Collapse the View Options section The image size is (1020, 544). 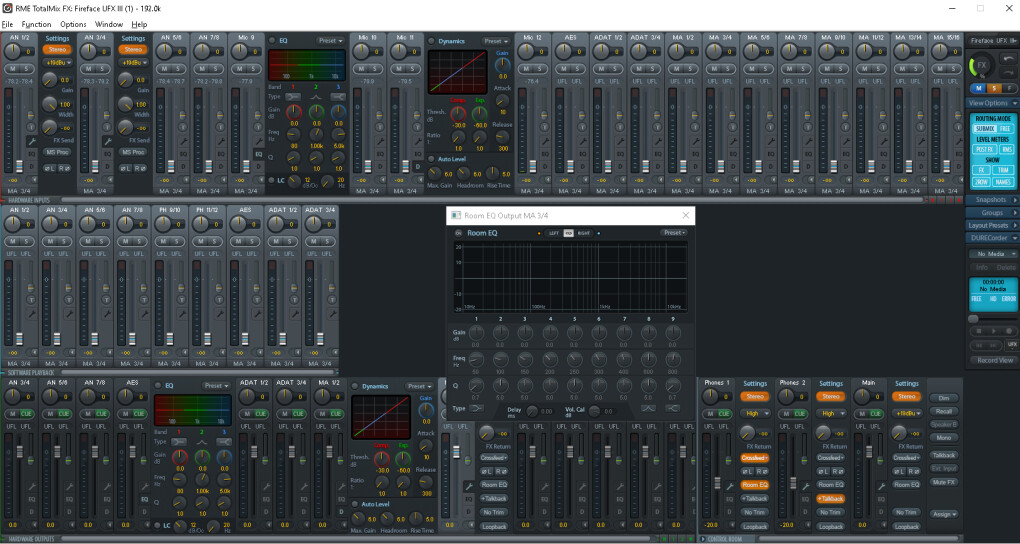992,103
